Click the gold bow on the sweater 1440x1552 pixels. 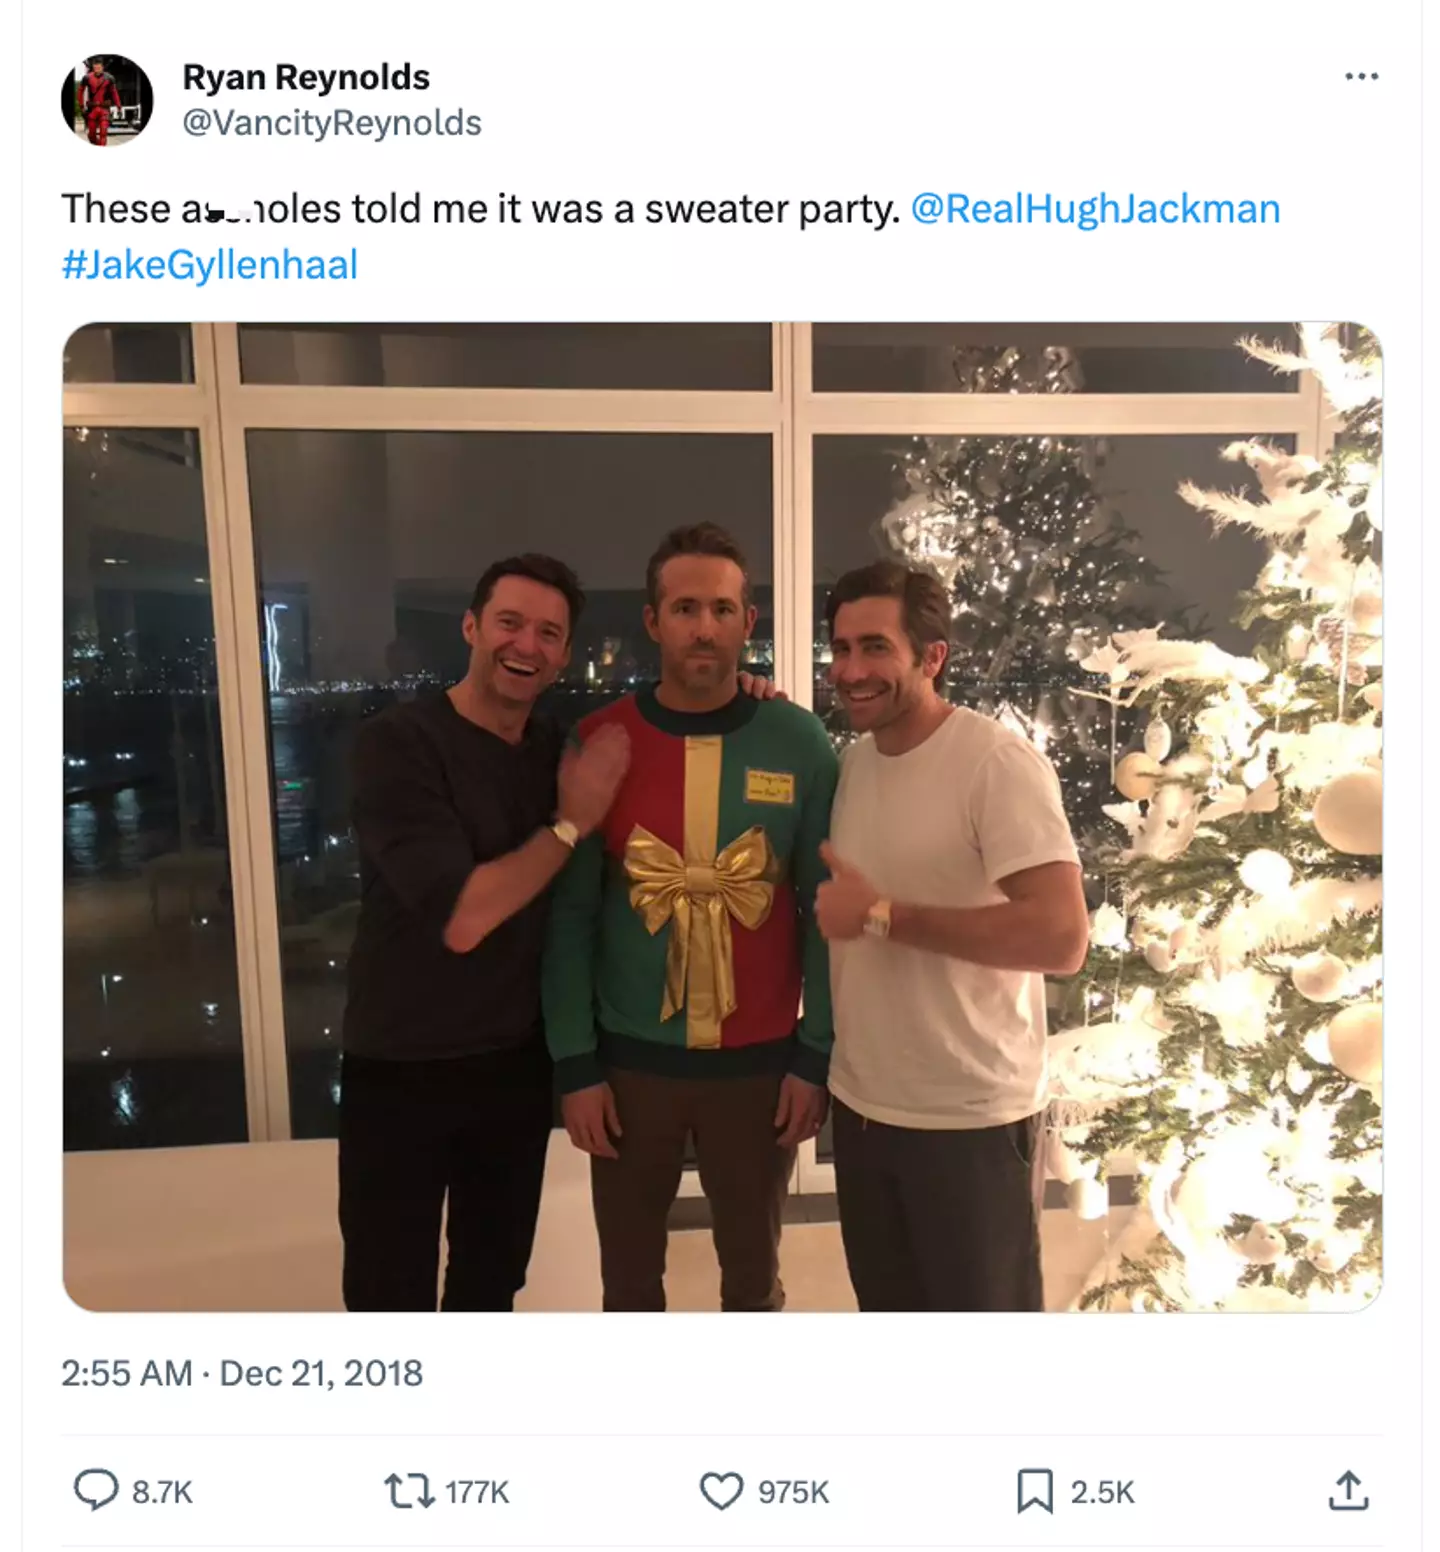(x=701, y=880)
